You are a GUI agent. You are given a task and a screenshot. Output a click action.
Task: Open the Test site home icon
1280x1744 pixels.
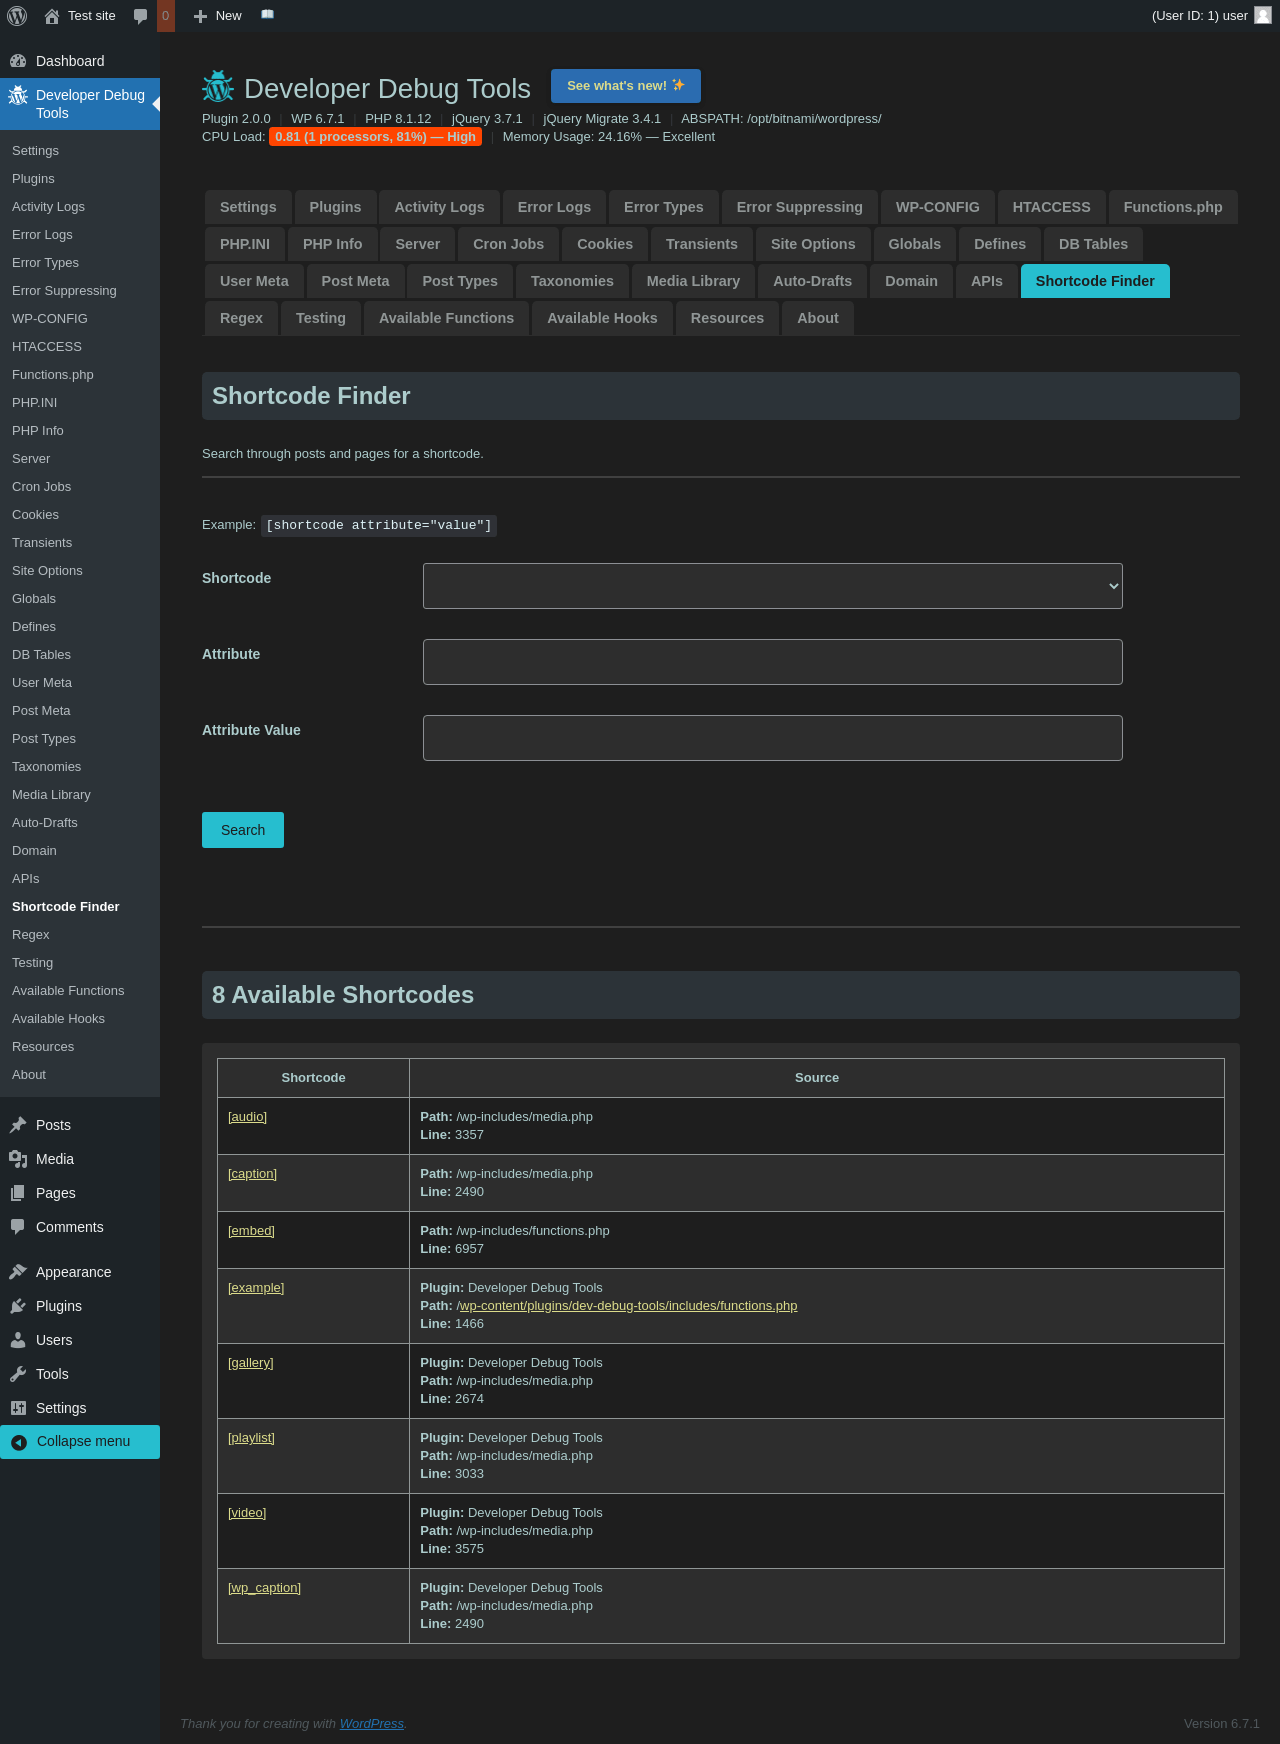pos(52,16)
